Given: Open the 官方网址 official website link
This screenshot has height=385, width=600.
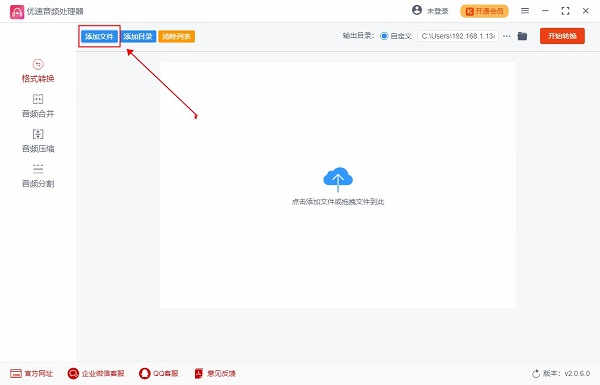Looking at the screenshot, I should click(x=31, y=373).
